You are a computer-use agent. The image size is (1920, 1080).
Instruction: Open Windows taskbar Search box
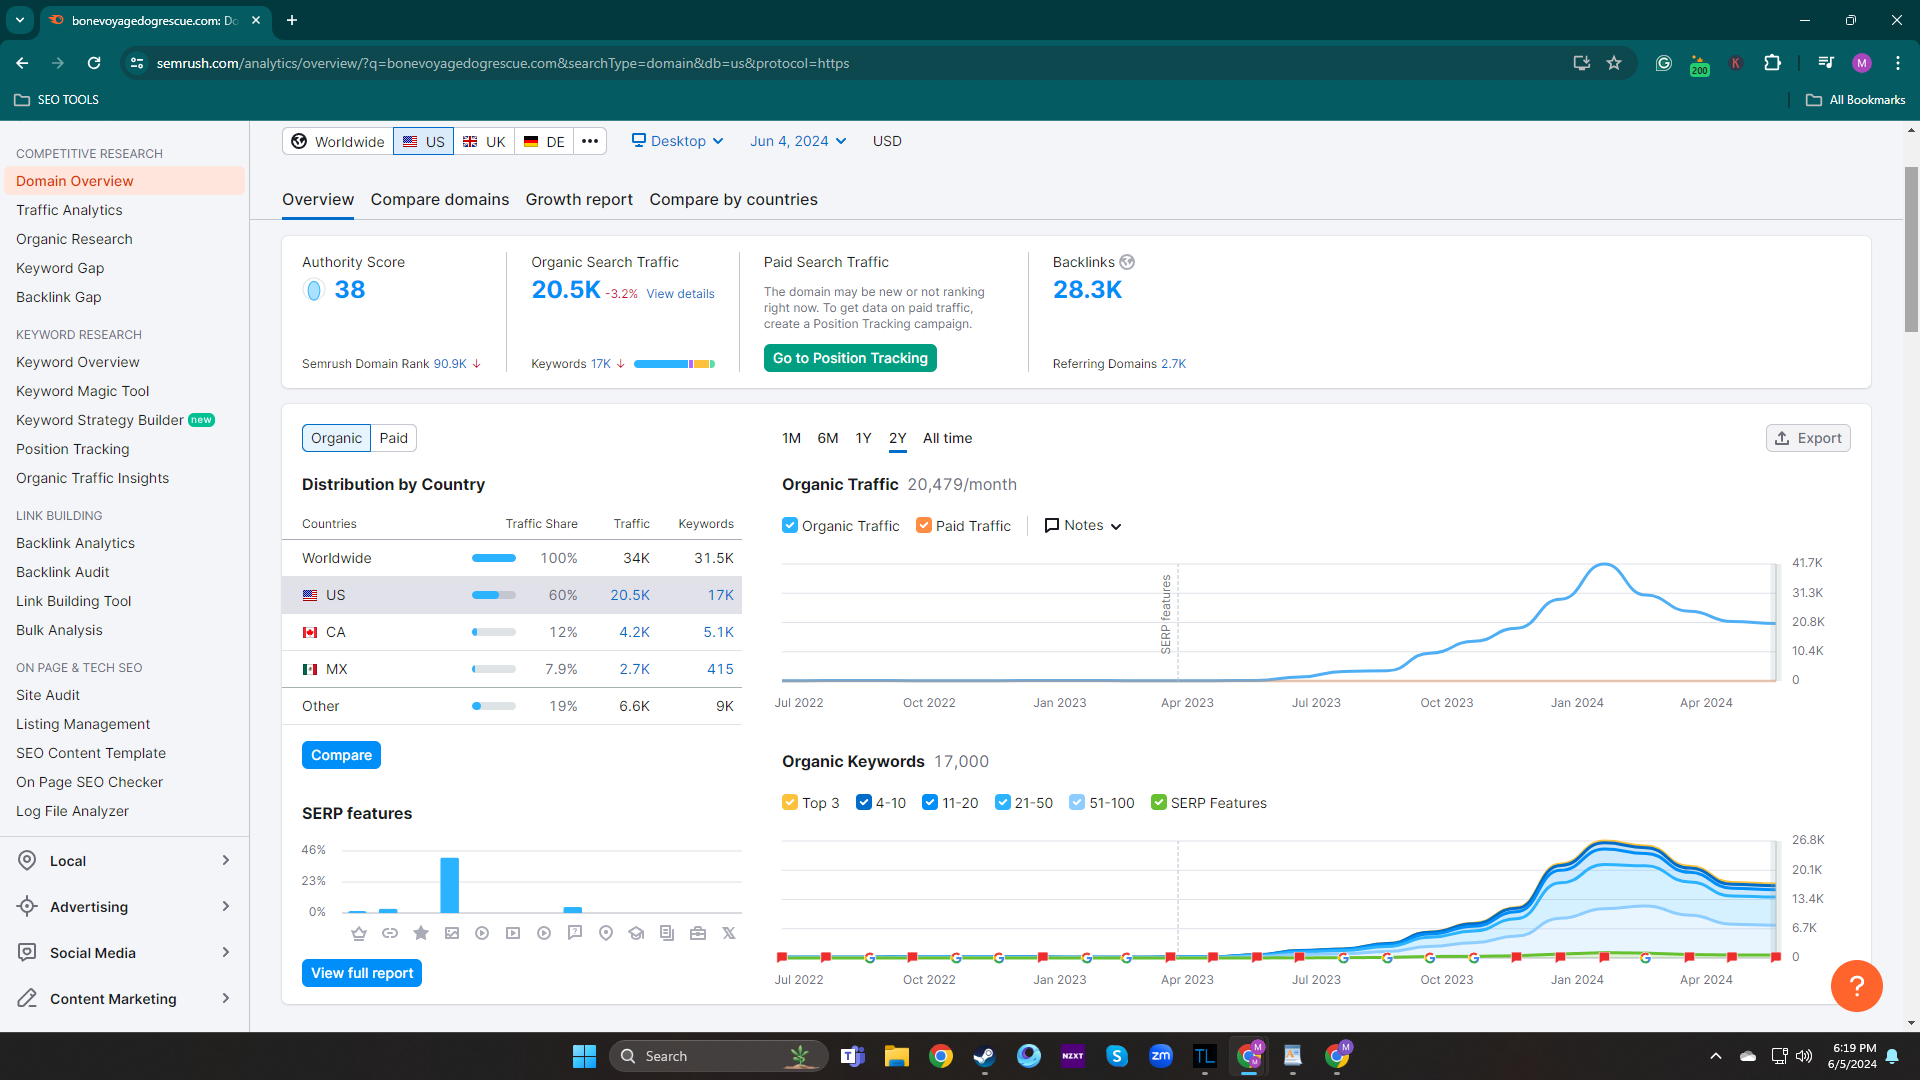(718, 1056)
